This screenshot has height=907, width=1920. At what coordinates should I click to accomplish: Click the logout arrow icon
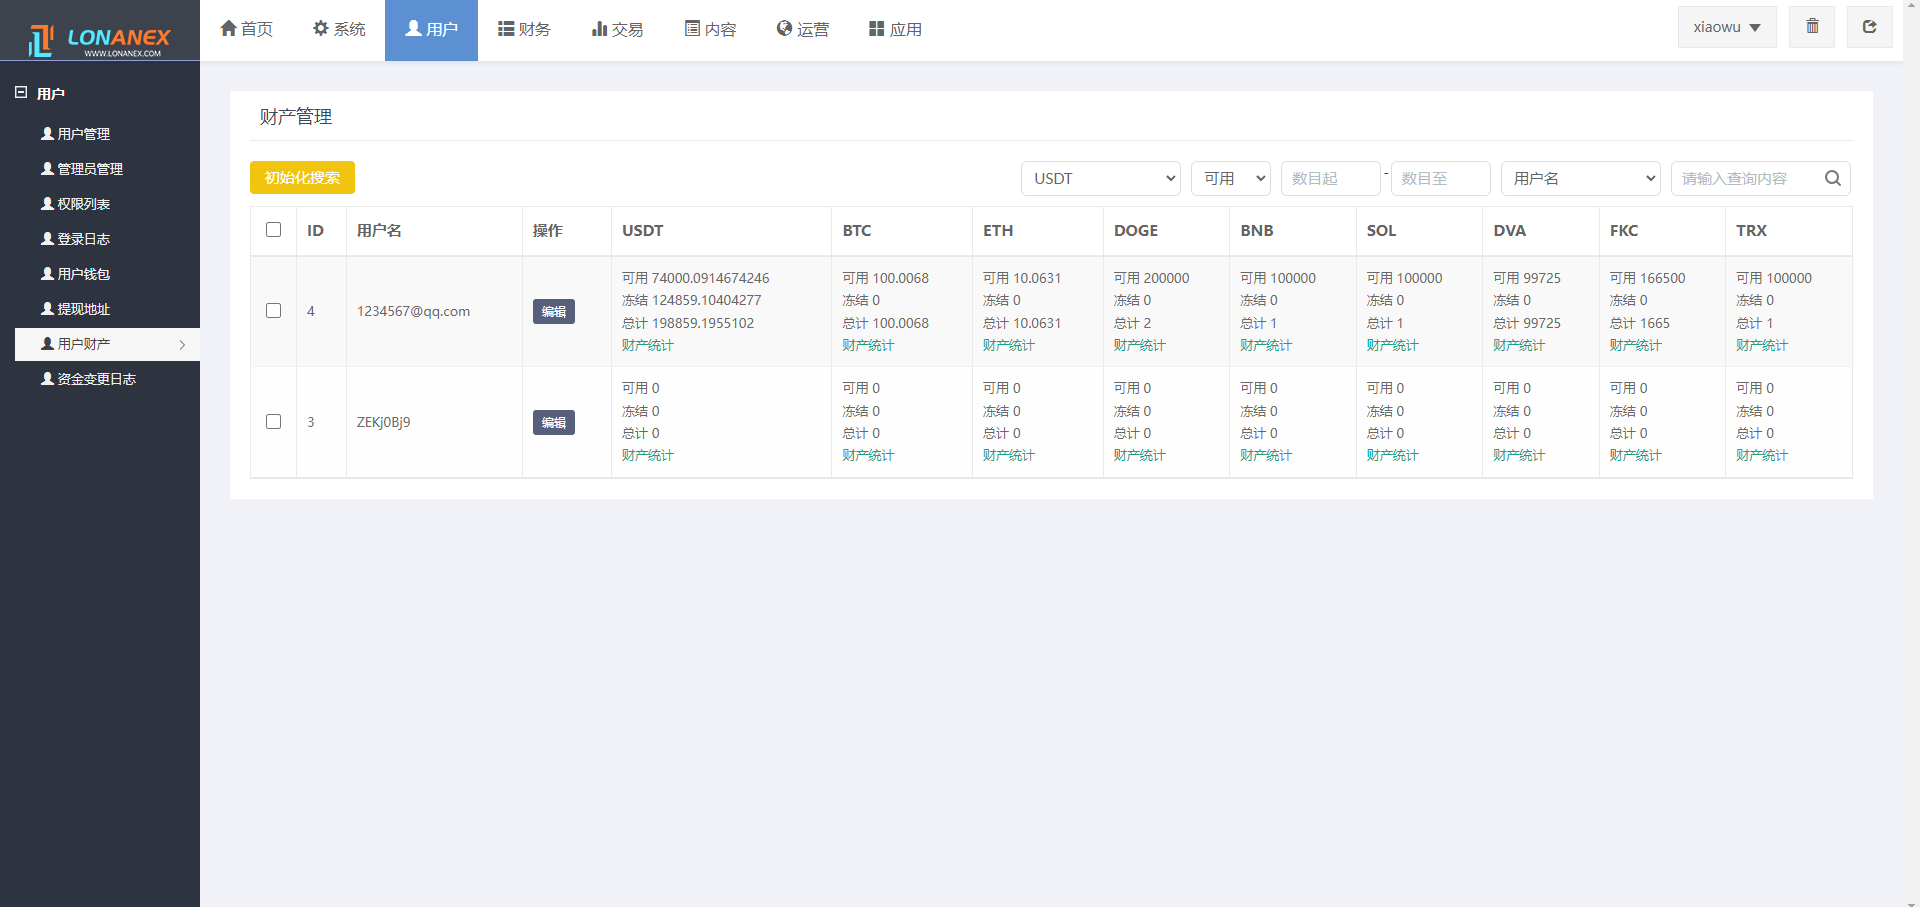(x=1869, y=27)
